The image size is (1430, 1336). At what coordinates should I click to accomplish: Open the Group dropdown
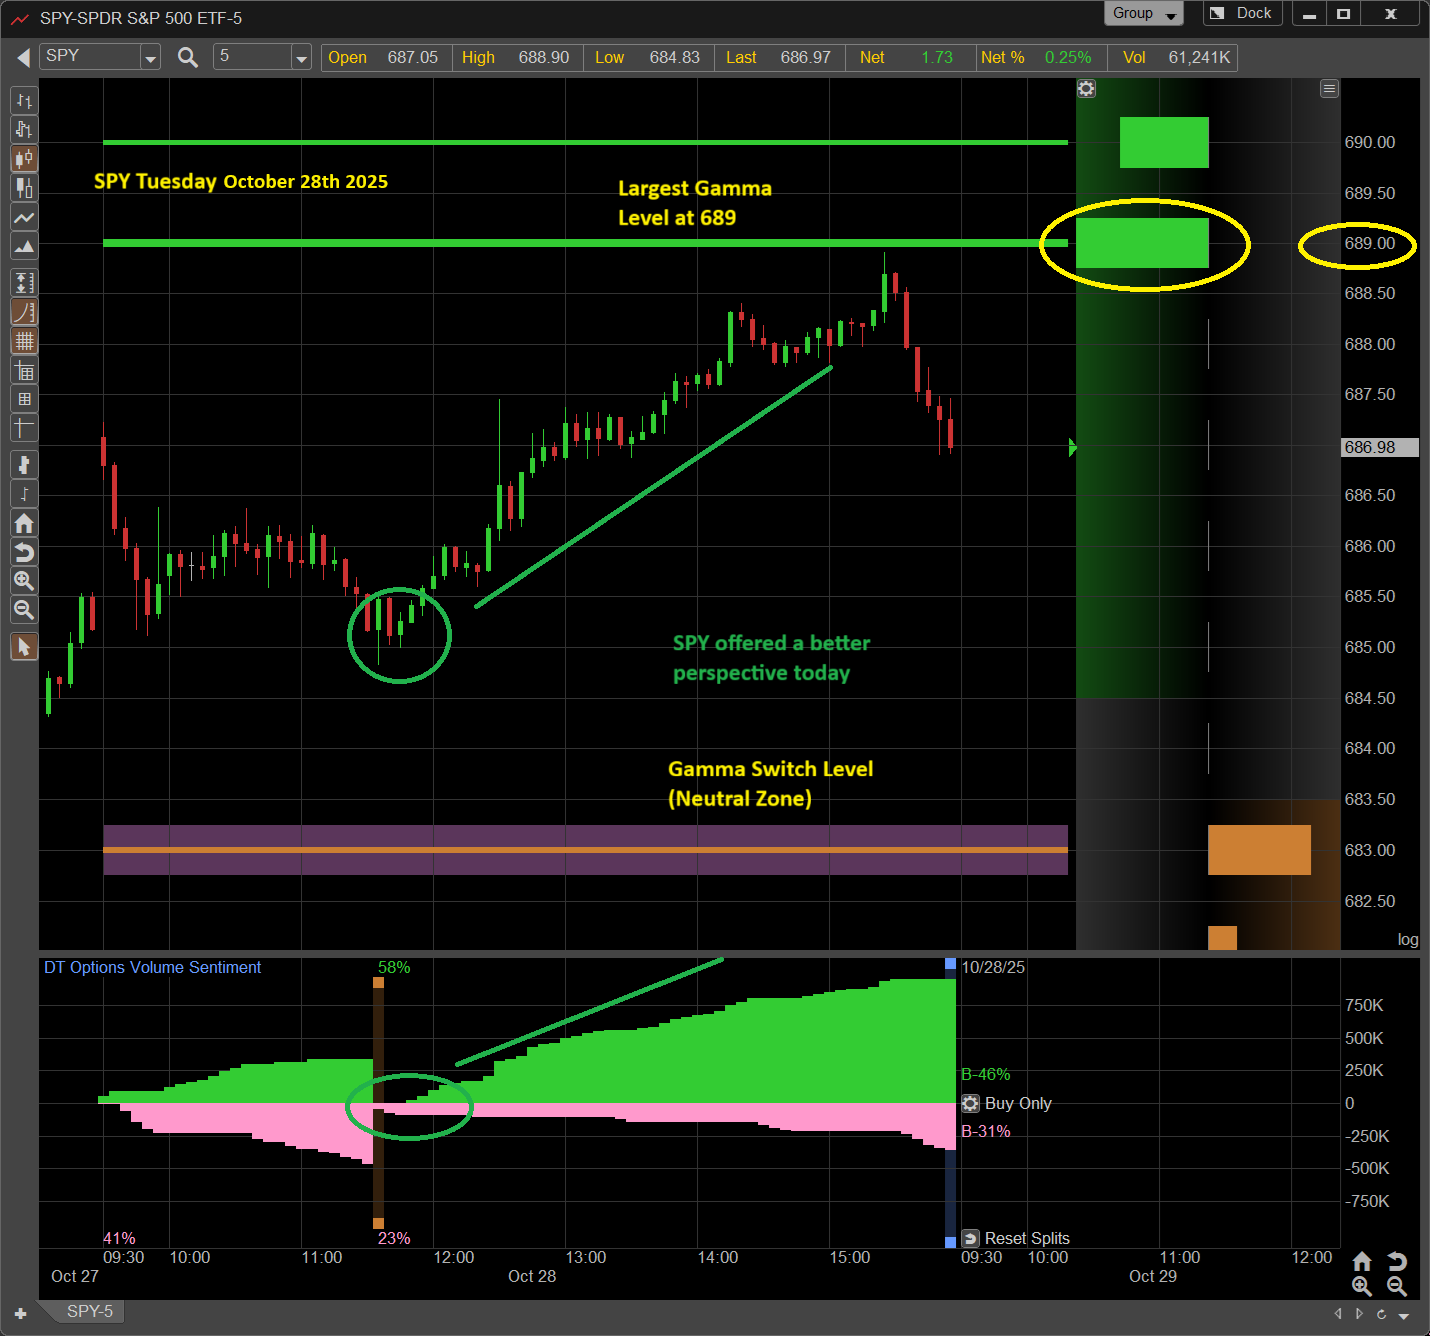point(1143,14)
